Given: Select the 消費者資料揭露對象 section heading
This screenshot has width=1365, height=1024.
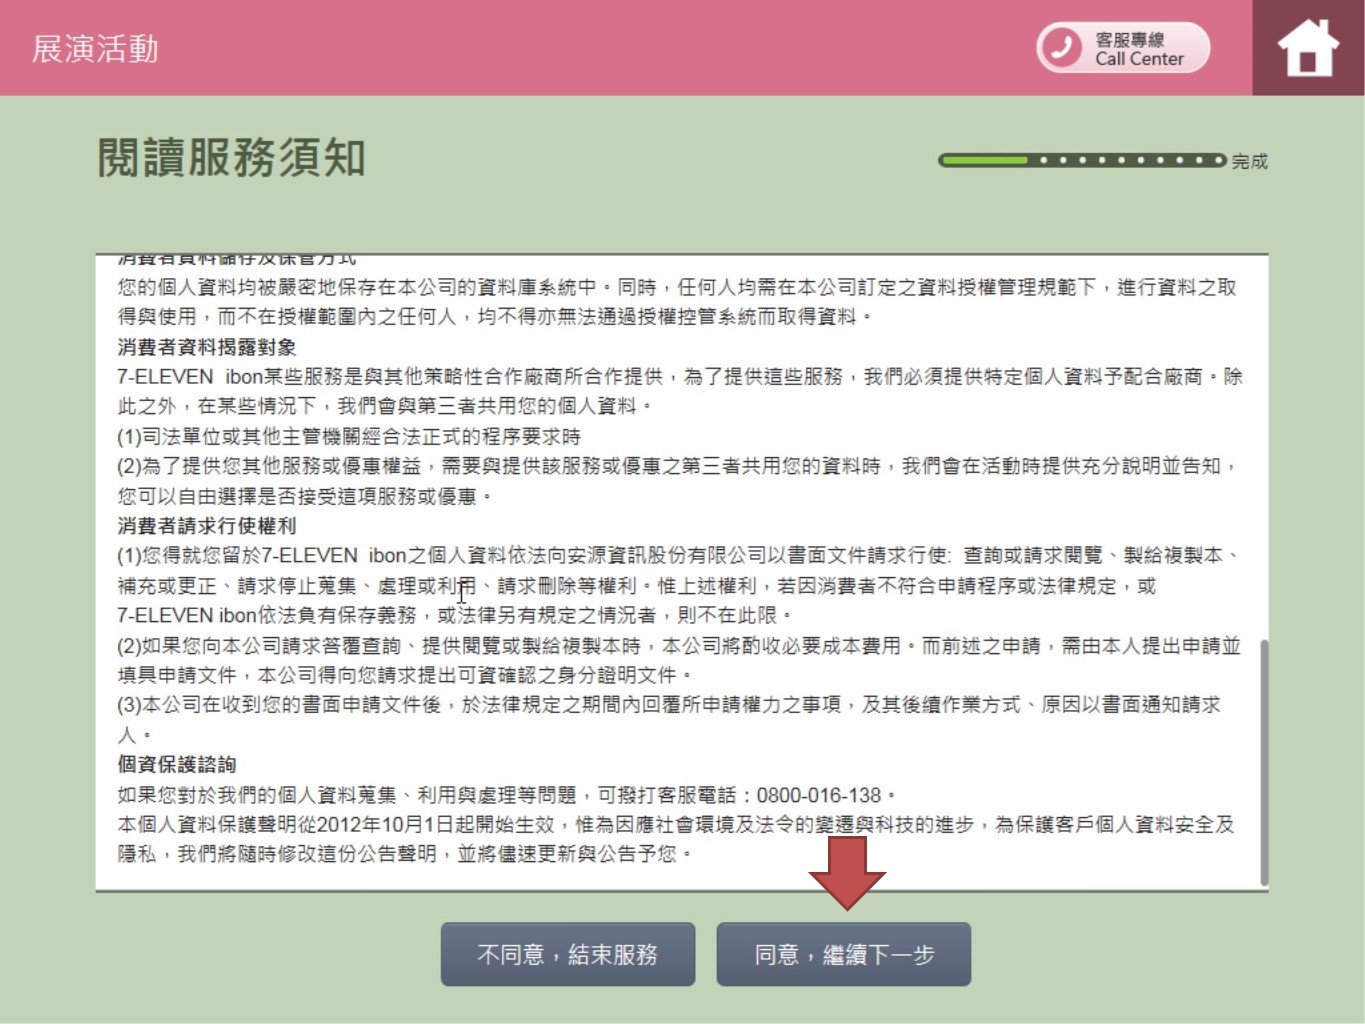Looking at the screenshot, I should (x=207, y=347).
